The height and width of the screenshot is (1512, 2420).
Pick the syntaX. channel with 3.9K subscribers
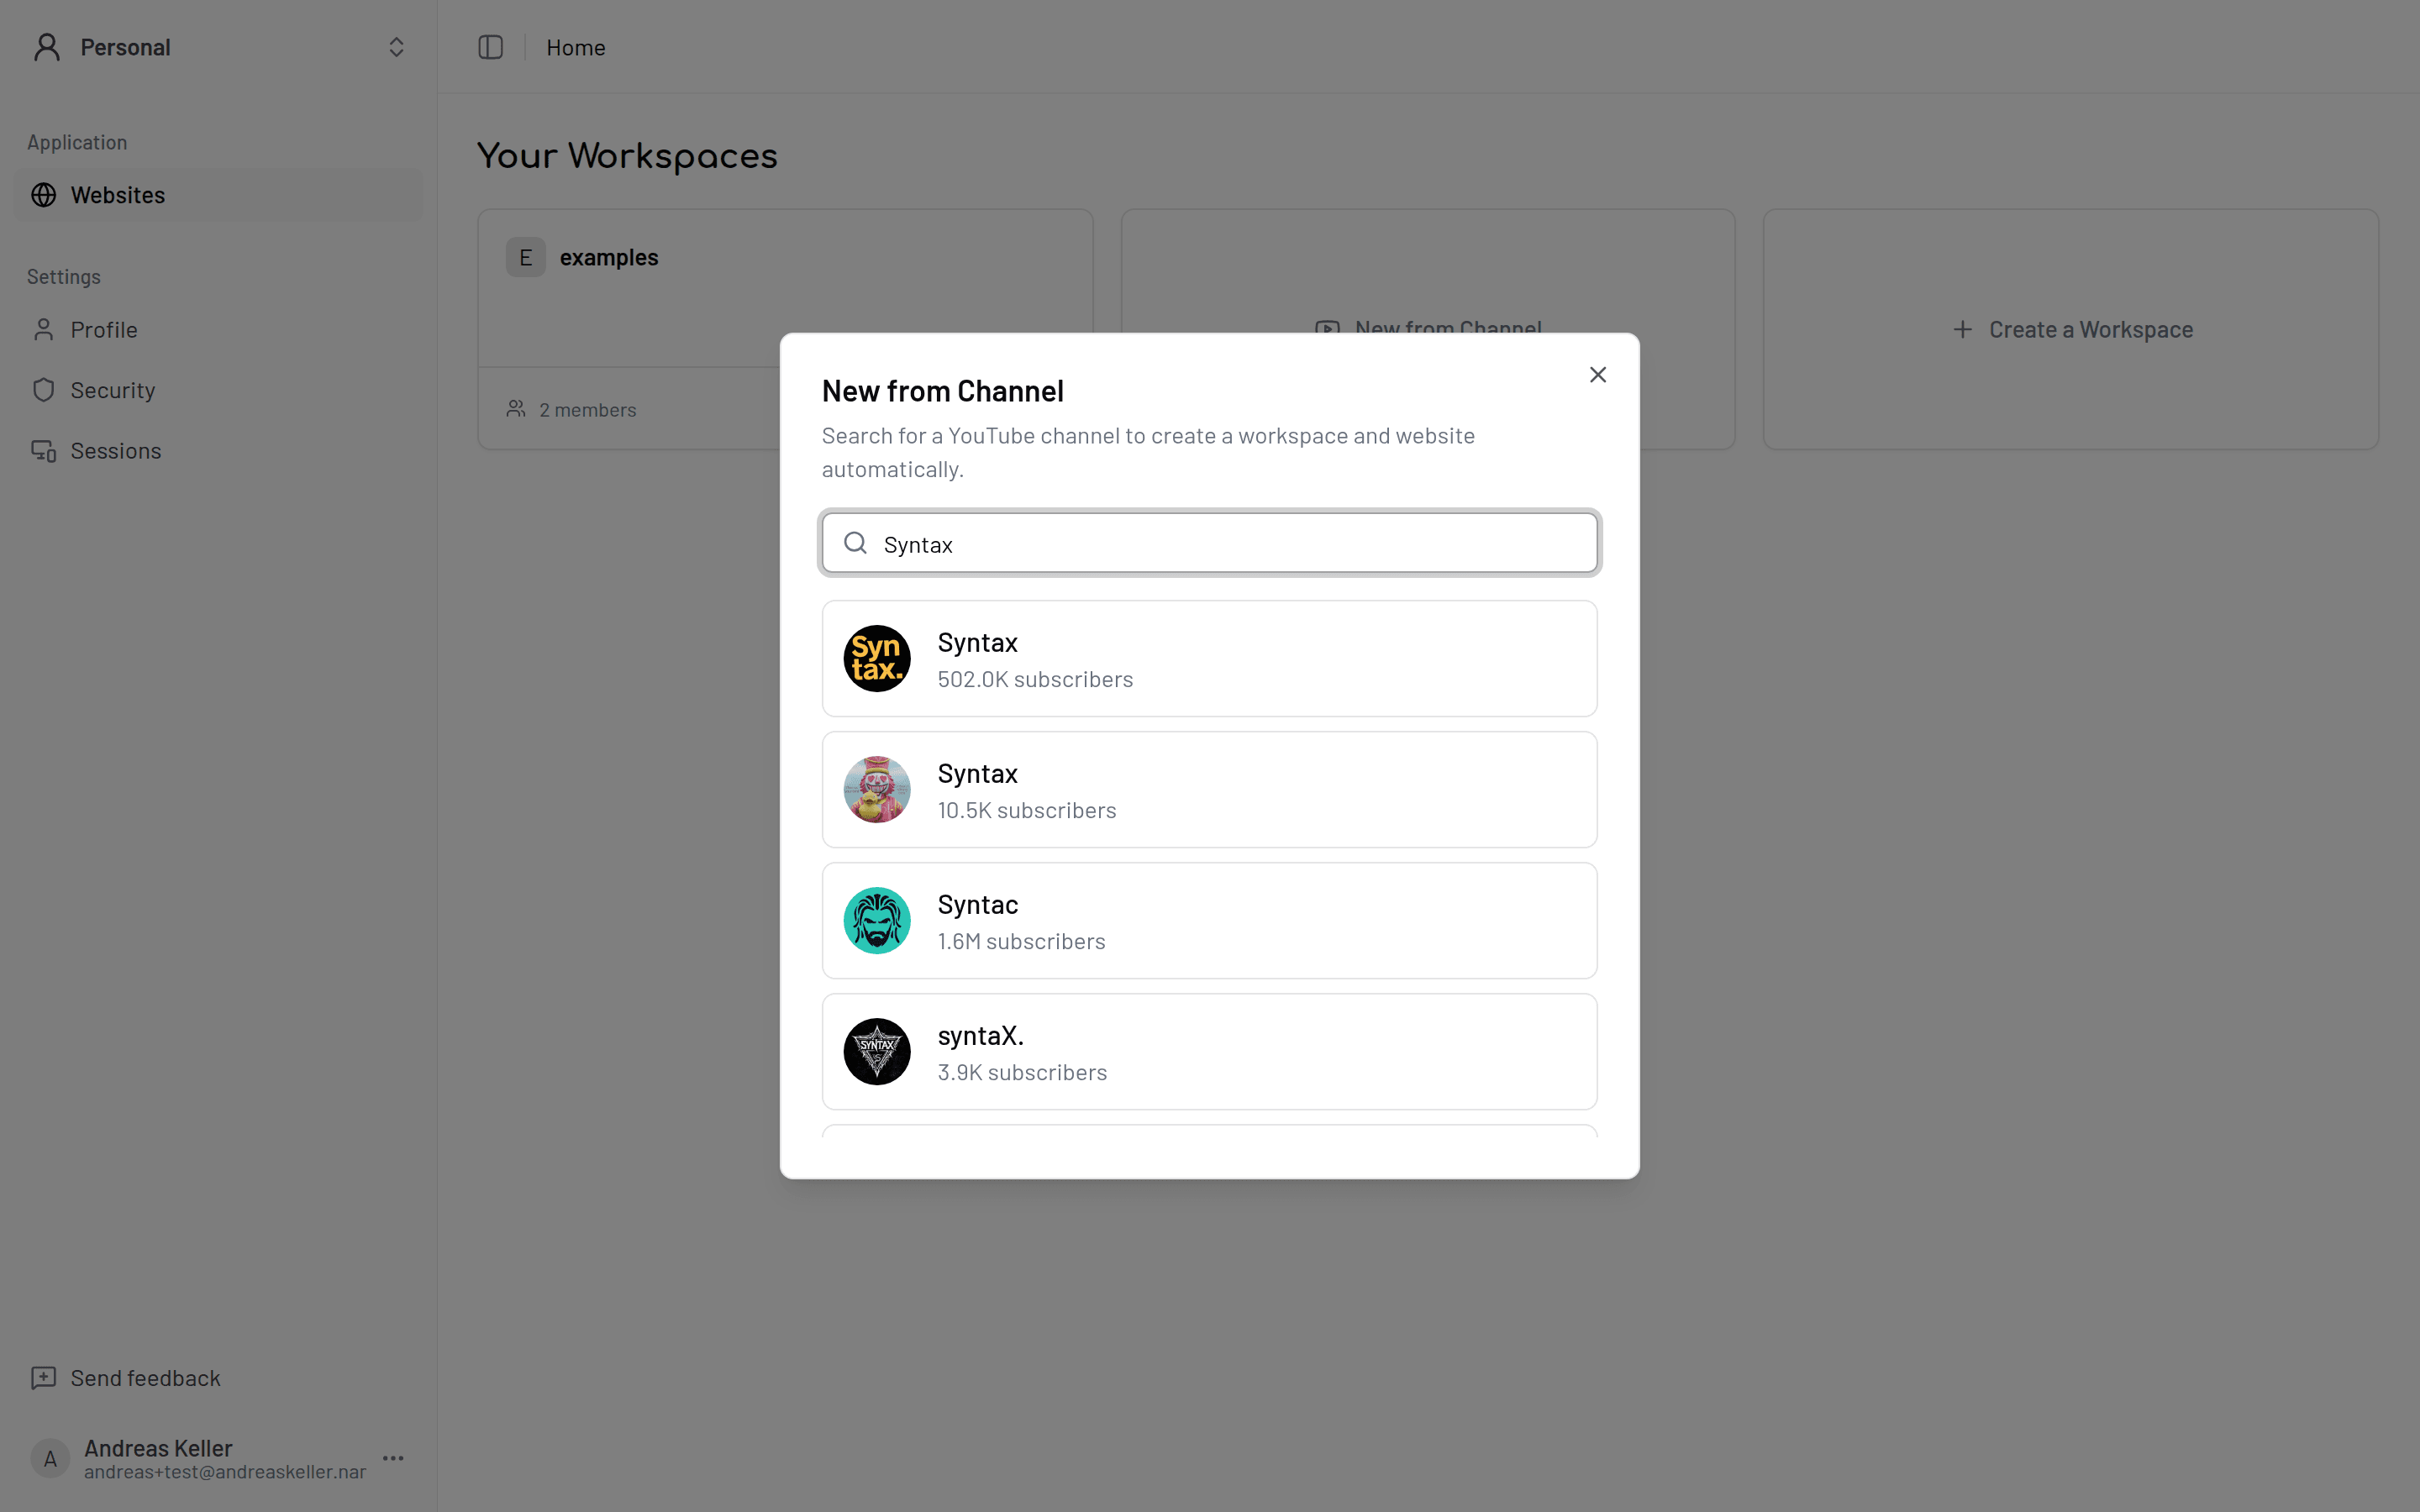(x=1209, y=1052)
